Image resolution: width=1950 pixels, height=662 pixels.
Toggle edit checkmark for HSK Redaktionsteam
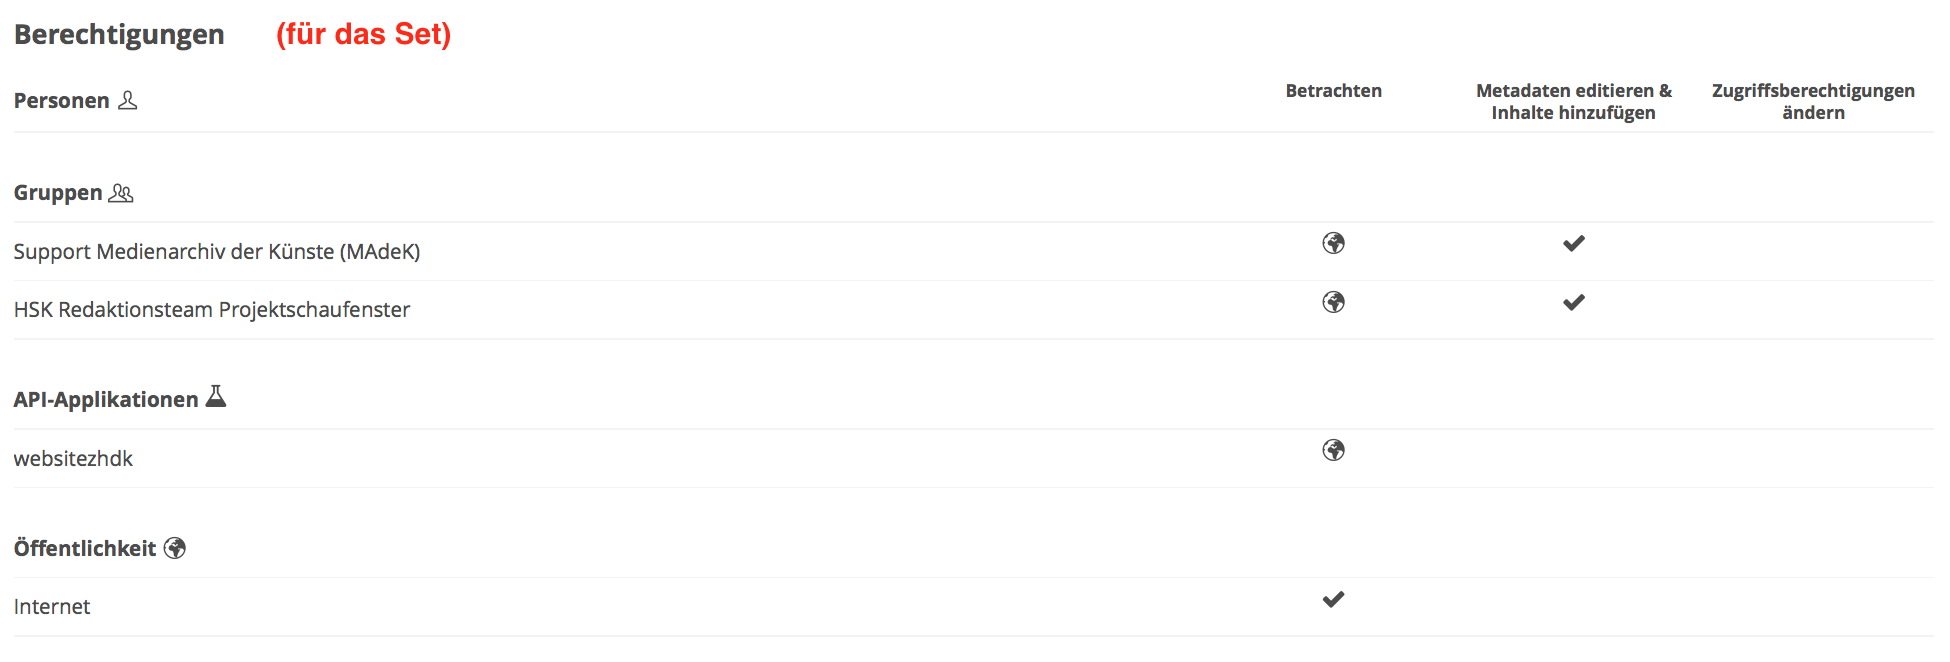[1573, 302]
